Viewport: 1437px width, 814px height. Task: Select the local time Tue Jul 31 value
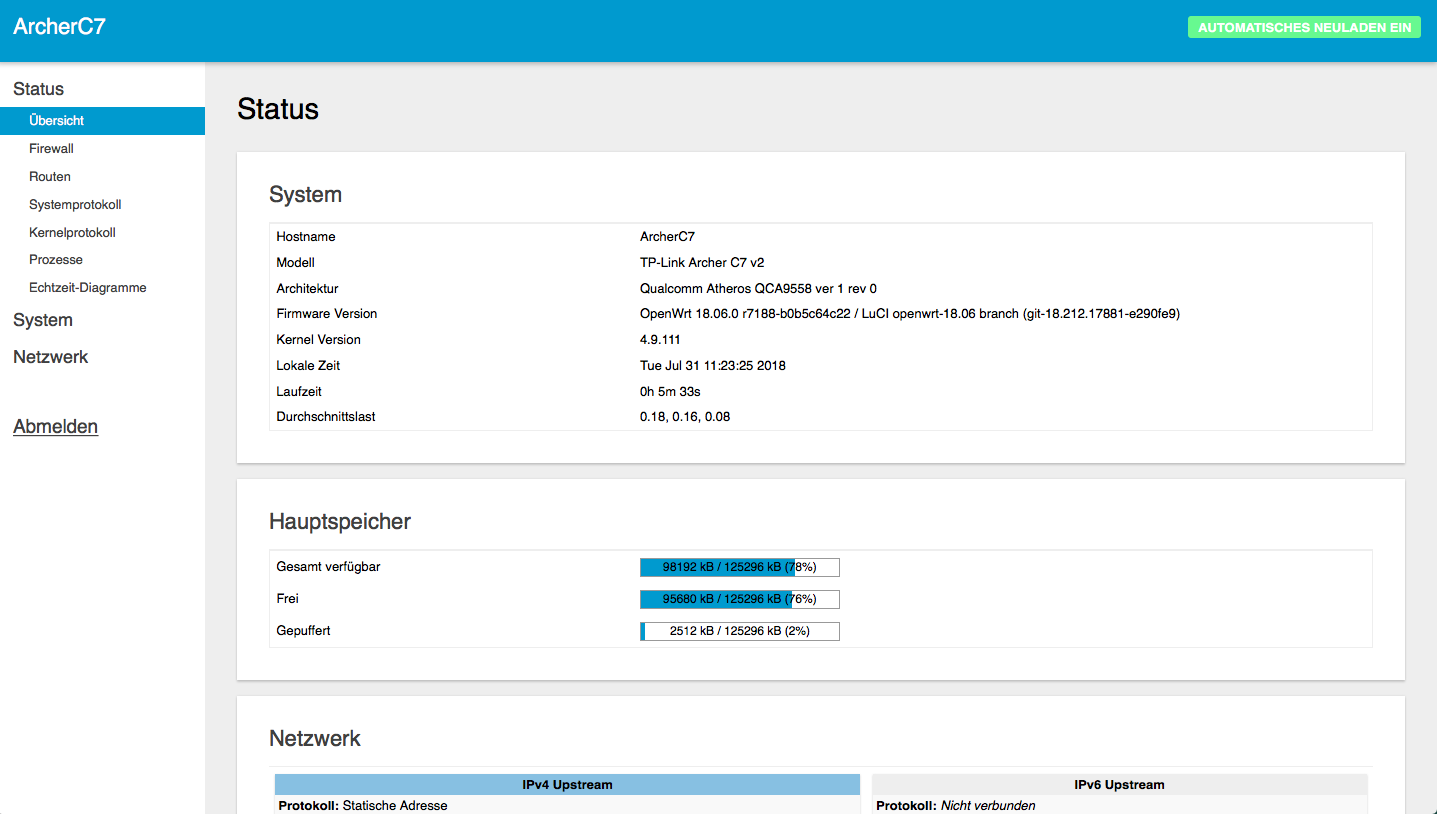coord(713,366)
